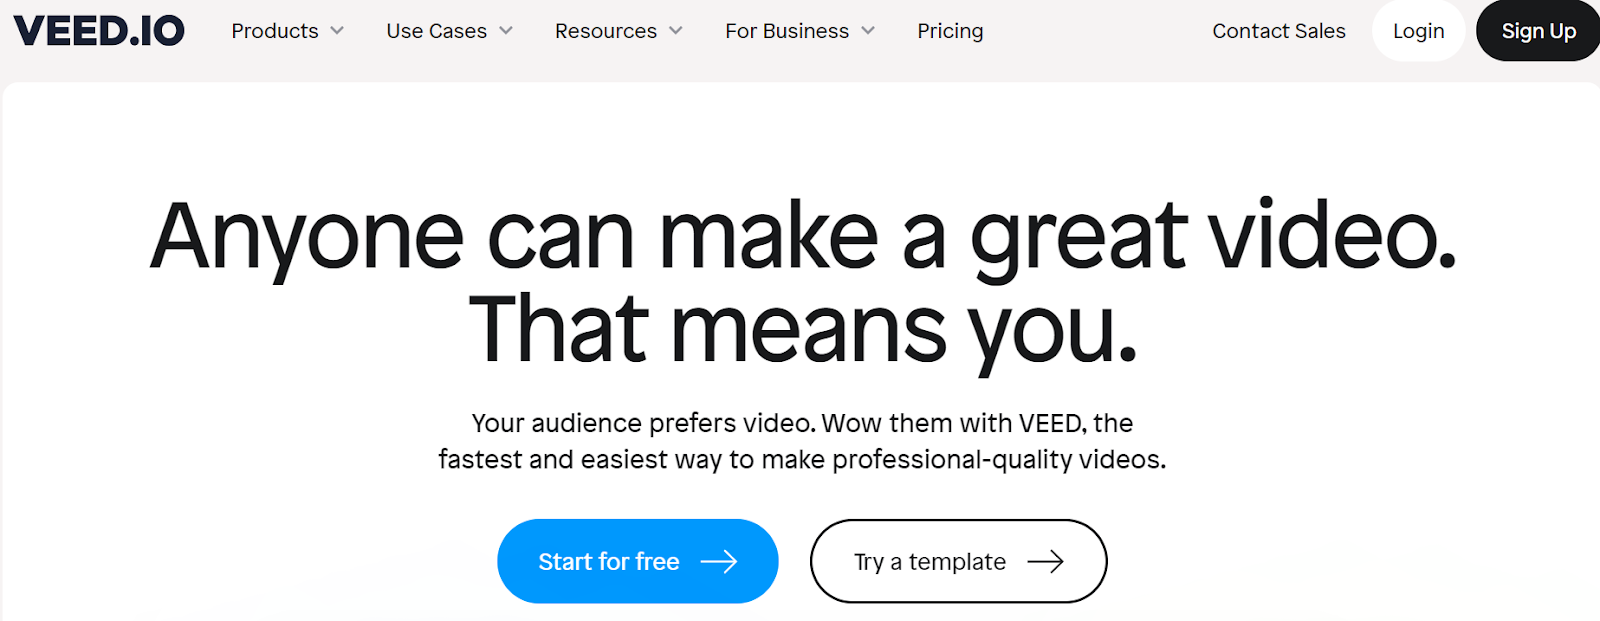
Task: Click the 'That means you.' headline line
Action: click(x=802, y=329)
